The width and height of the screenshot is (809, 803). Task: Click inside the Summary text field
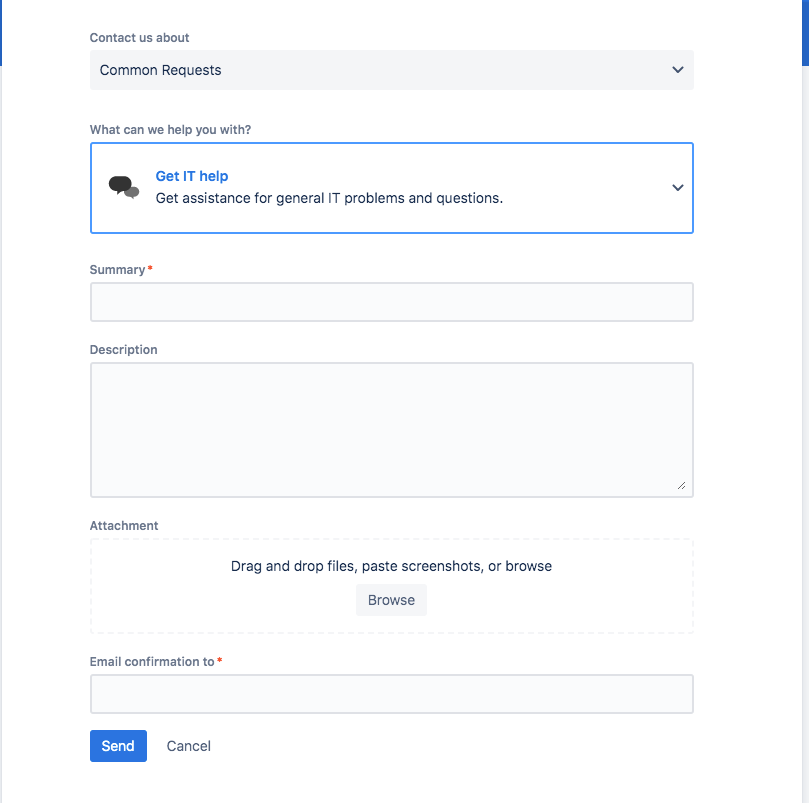click(x=391, y=301)
